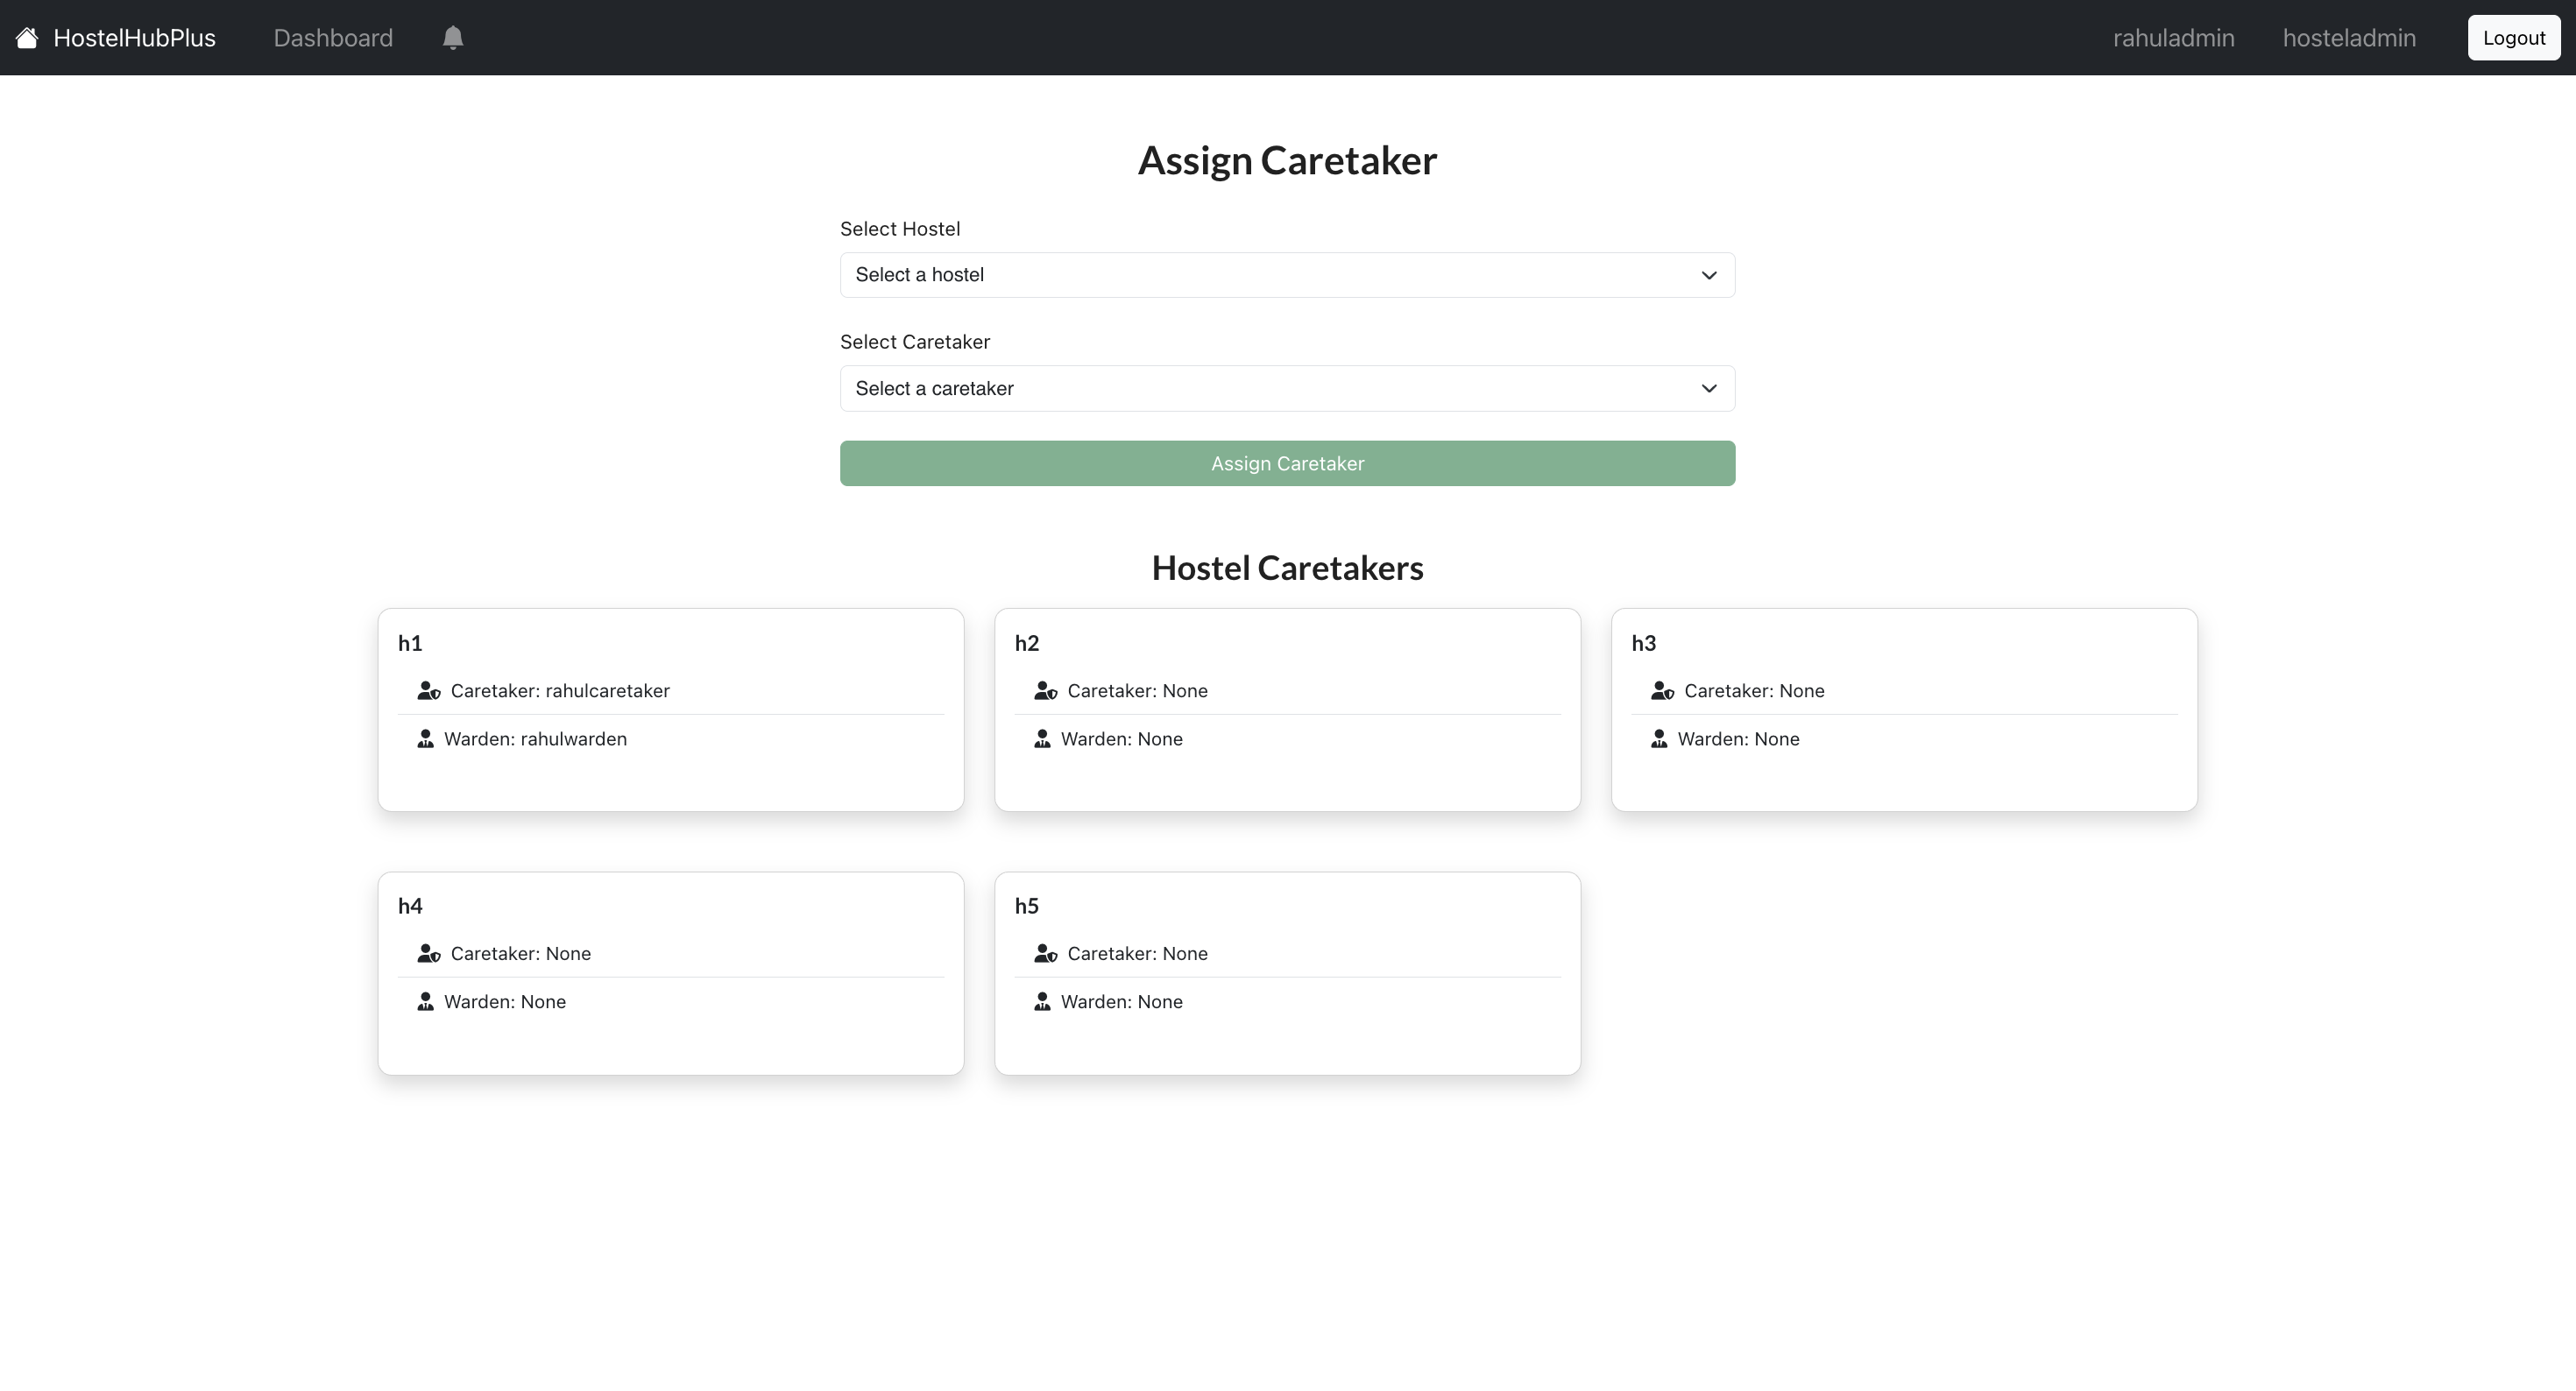
Task: Click 'Warden: None' in the h3 card
Action: [1738, 739]
